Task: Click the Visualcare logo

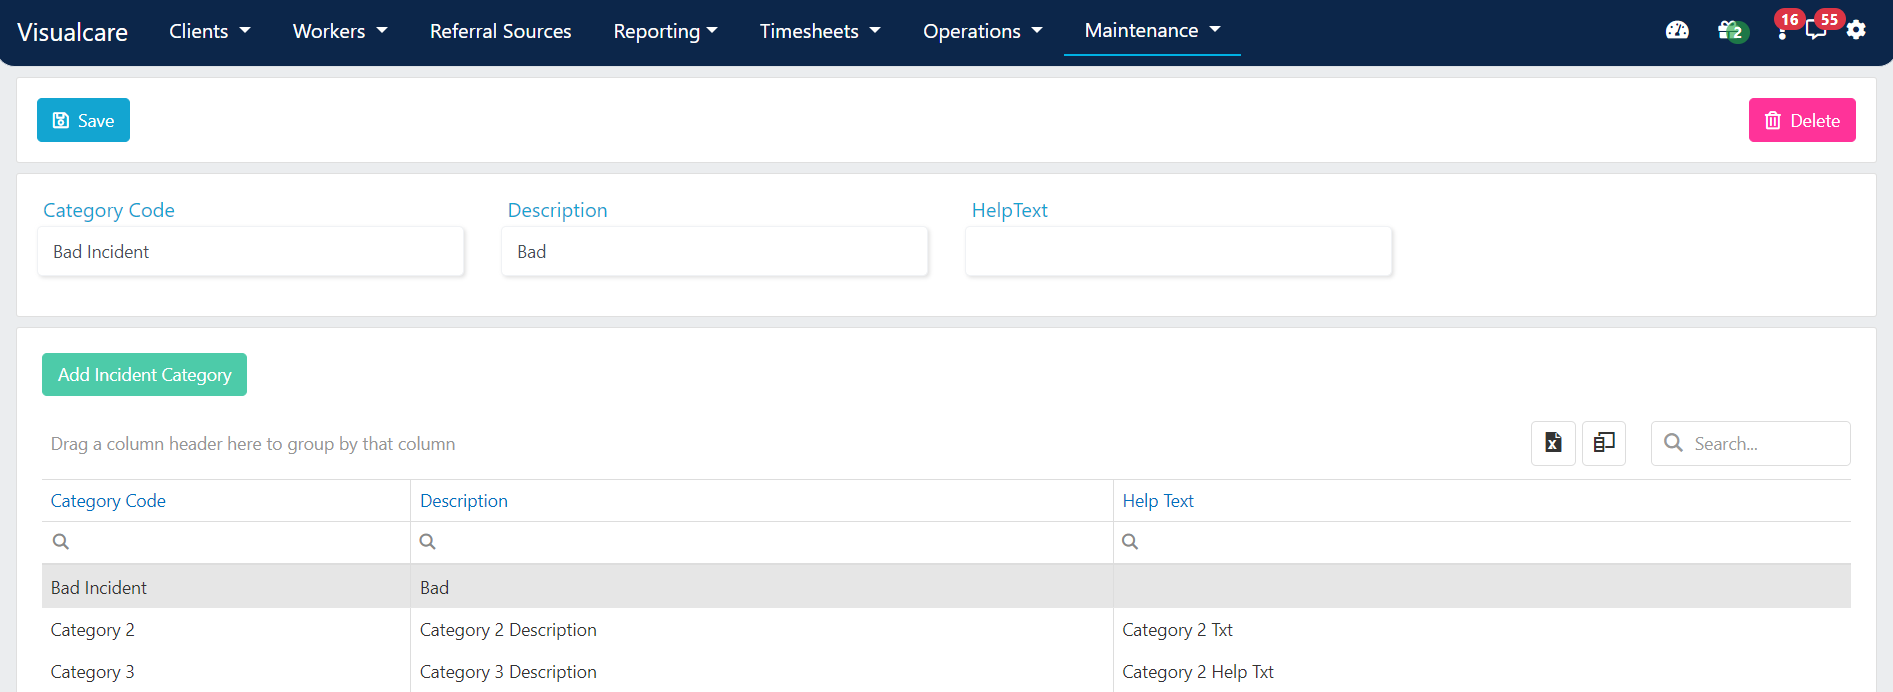Action: click(72, 32)
